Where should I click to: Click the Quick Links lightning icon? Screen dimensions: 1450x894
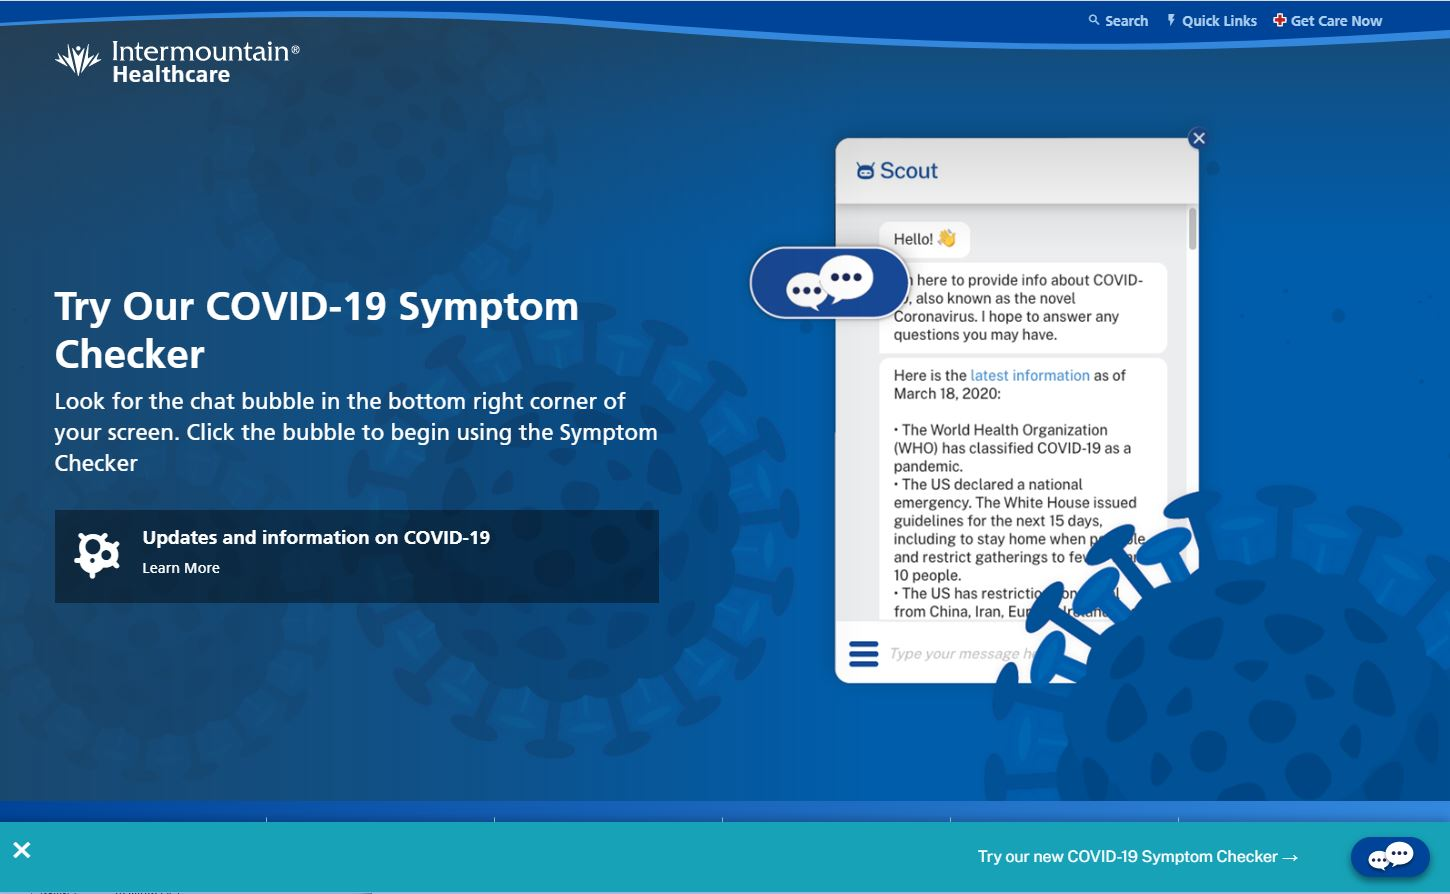(1171, 20)
